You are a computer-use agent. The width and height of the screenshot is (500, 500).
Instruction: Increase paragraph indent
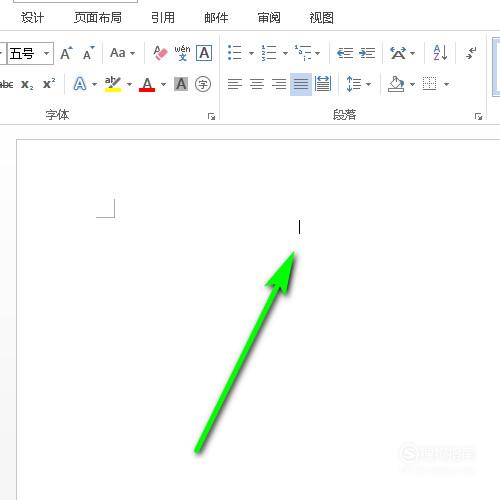click(x=367, y=53)
